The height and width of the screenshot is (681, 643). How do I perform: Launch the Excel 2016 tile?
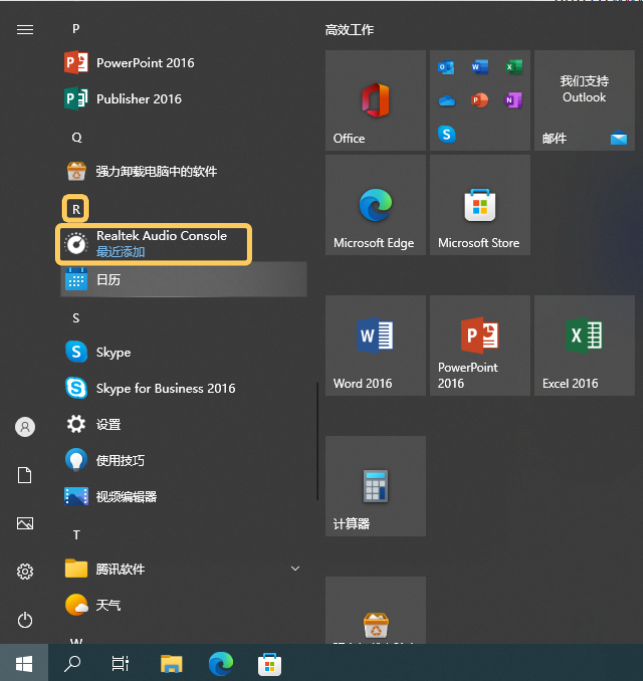click(584, 346)
